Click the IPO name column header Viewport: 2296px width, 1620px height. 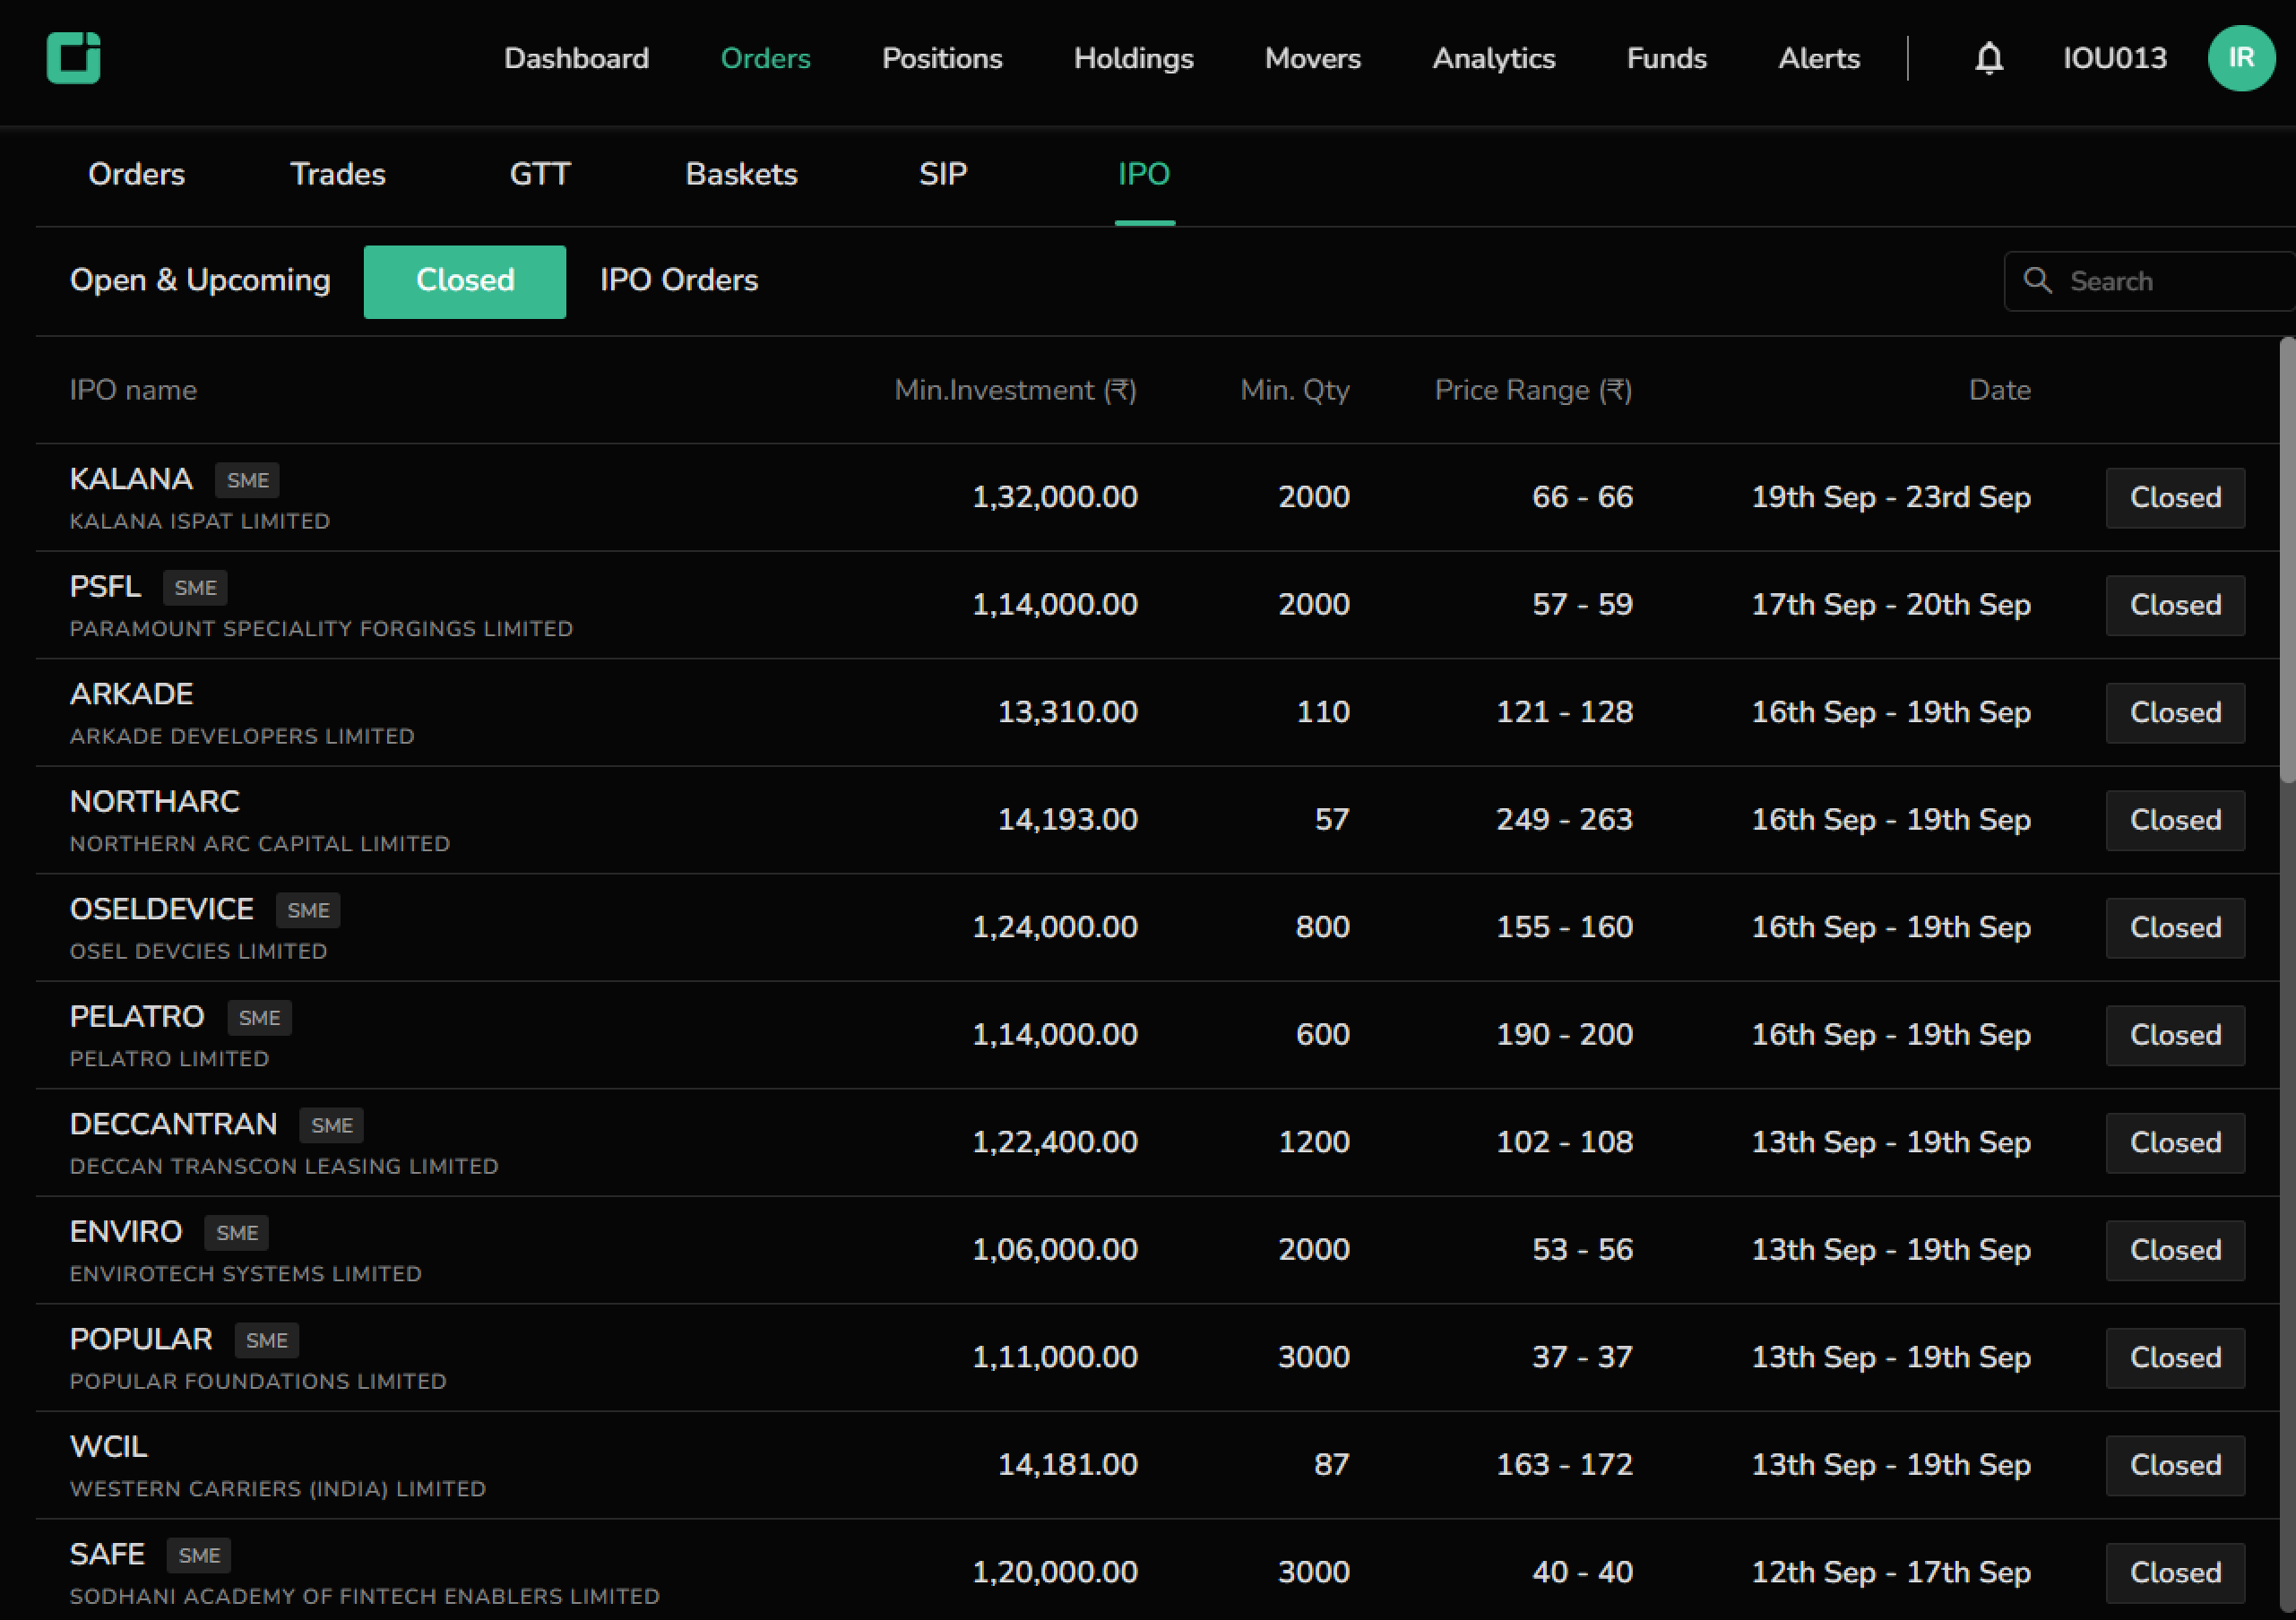133,390
